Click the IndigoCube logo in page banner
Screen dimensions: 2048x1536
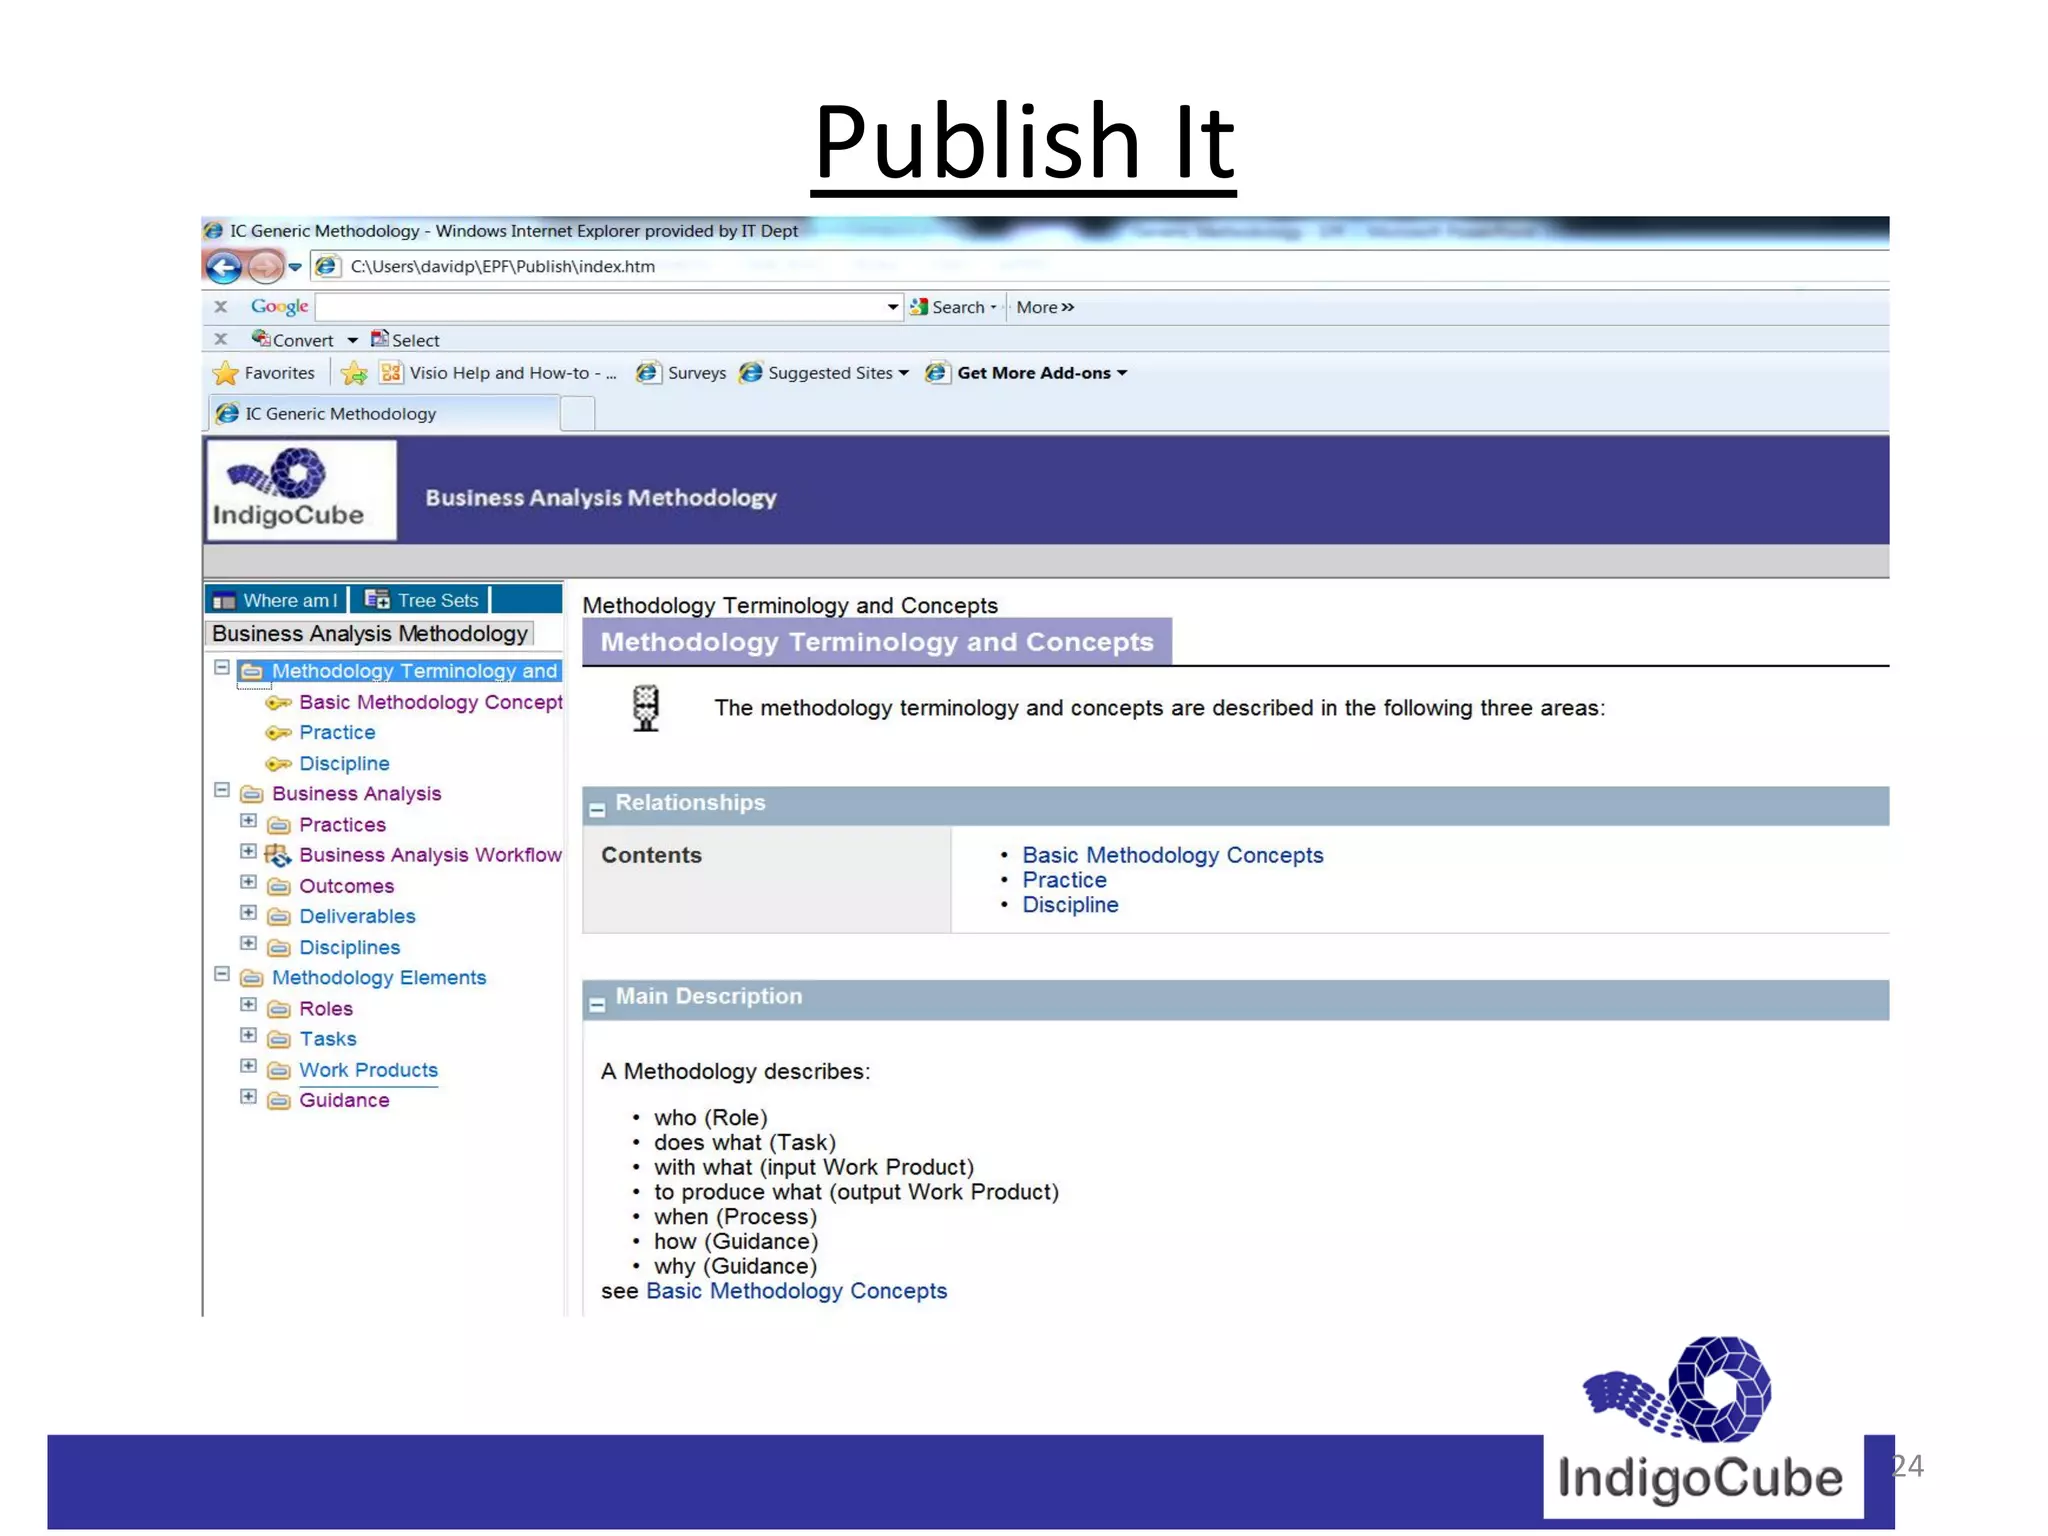300,490
